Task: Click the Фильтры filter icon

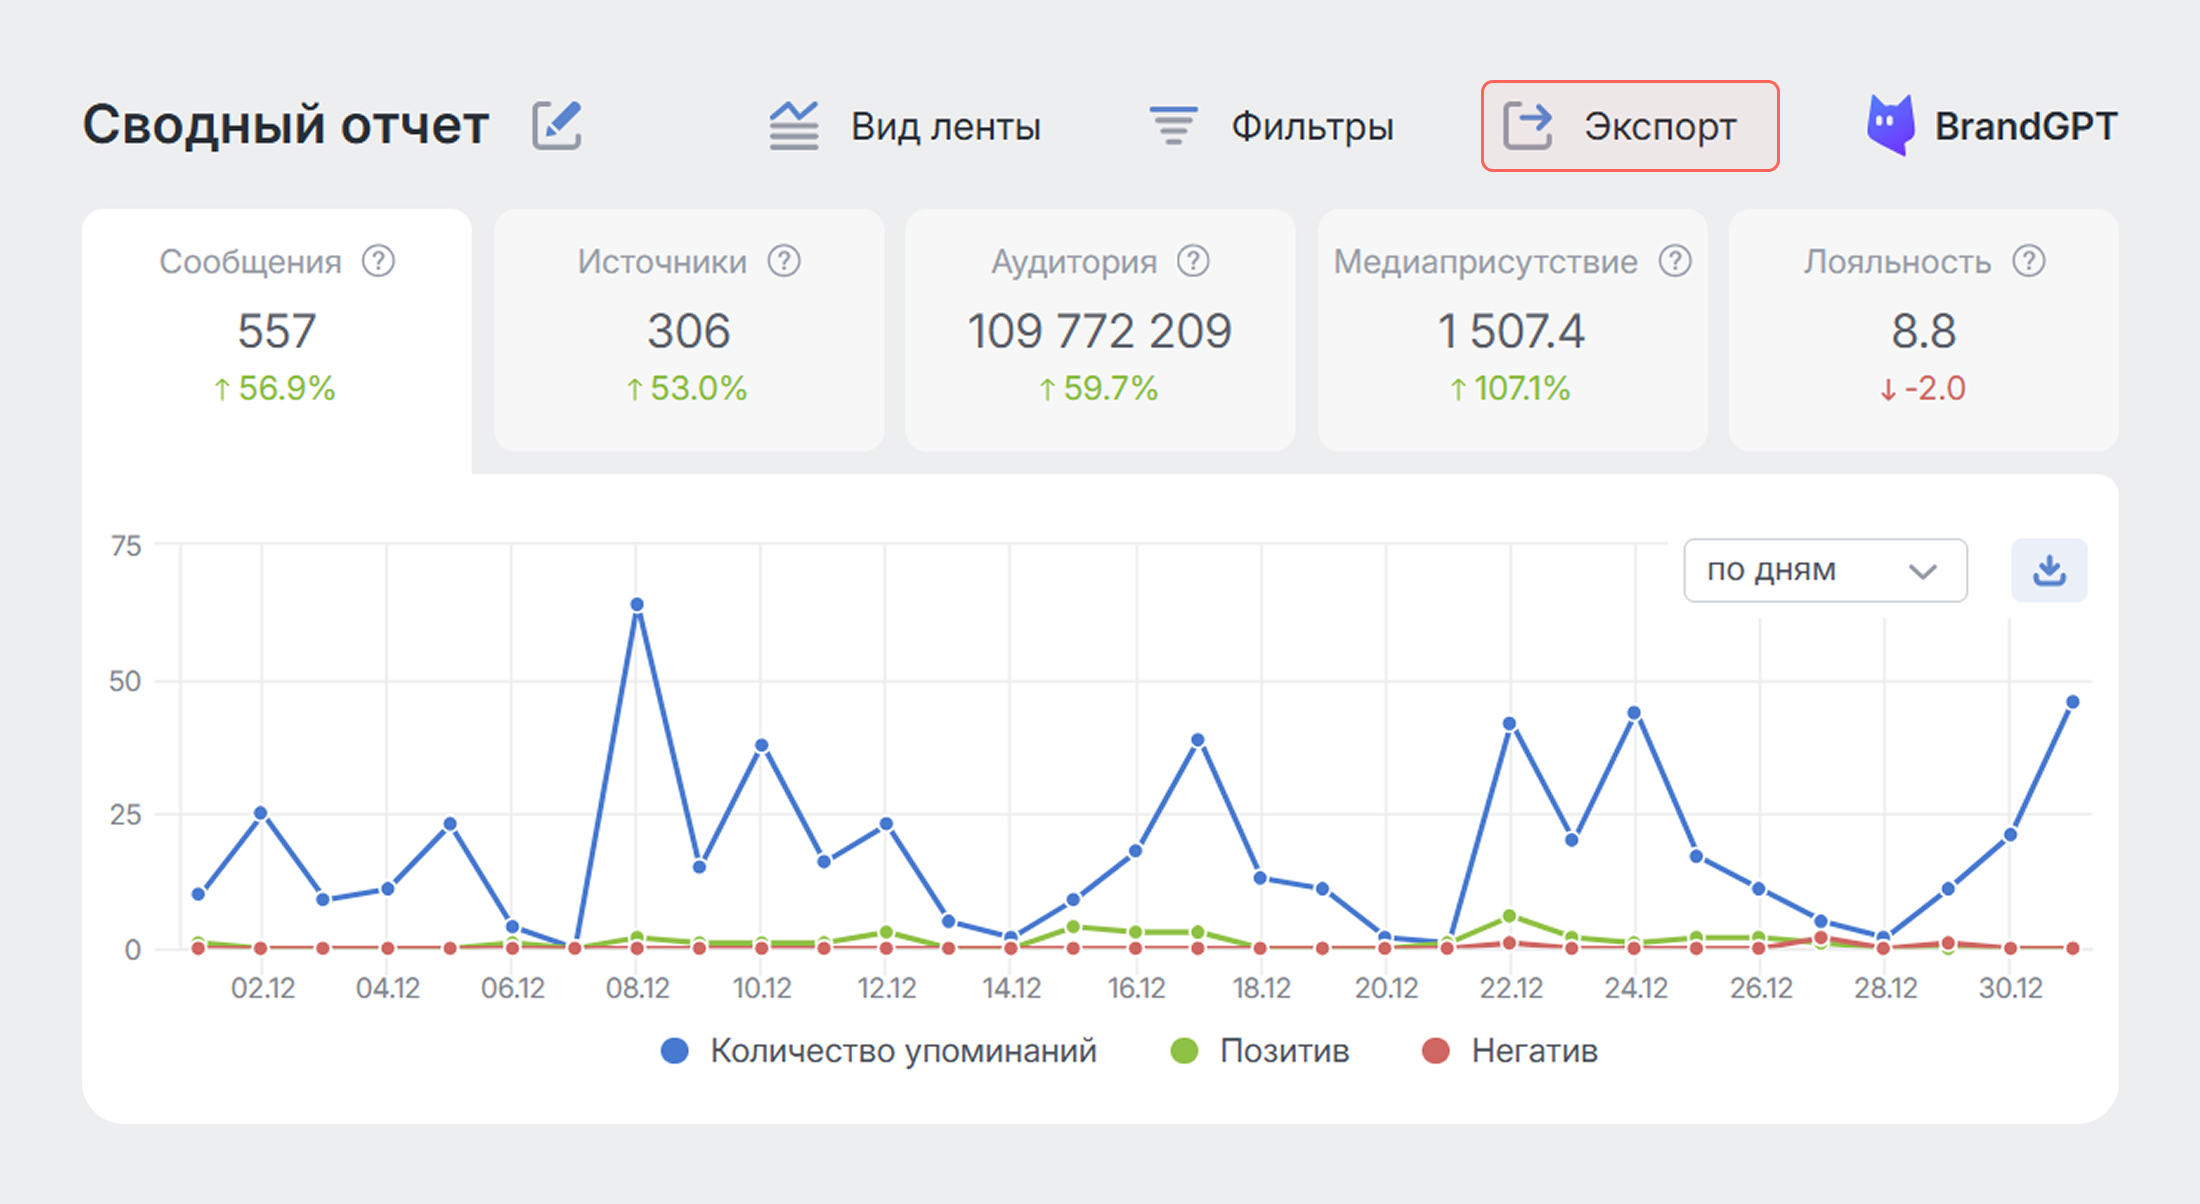Action: (1172, 125)
